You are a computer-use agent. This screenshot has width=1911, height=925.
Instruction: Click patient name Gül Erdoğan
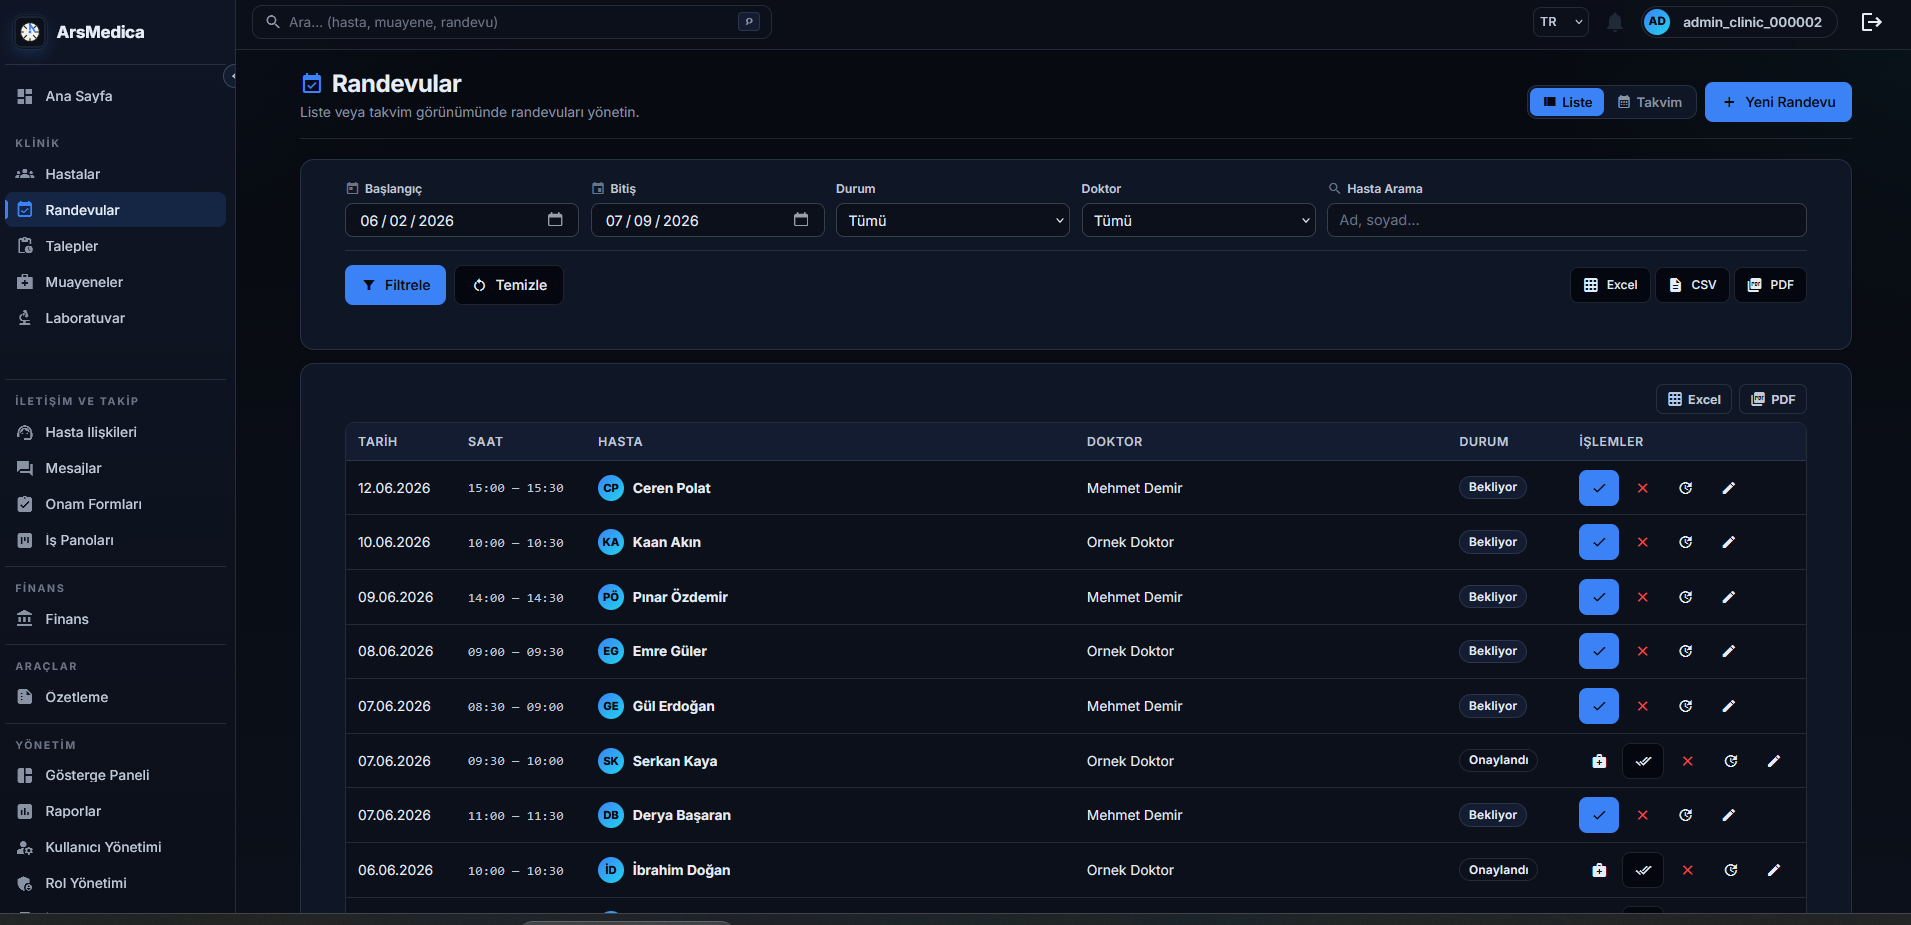click(x=673, y=706)
